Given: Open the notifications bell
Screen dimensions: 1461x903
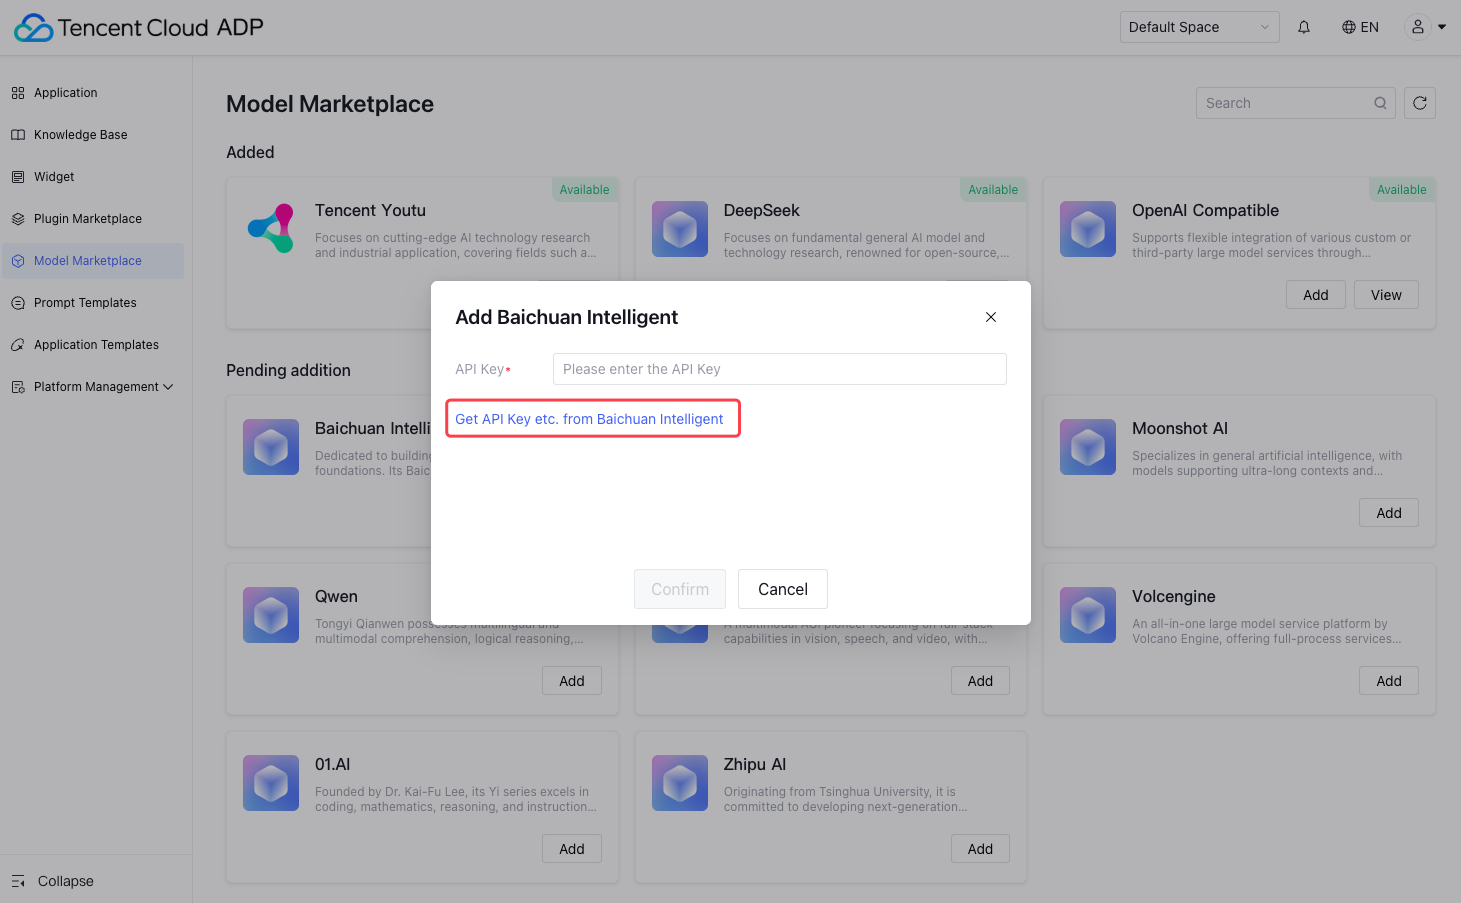Looking at the screenshot, I should tap(1304, 27).
